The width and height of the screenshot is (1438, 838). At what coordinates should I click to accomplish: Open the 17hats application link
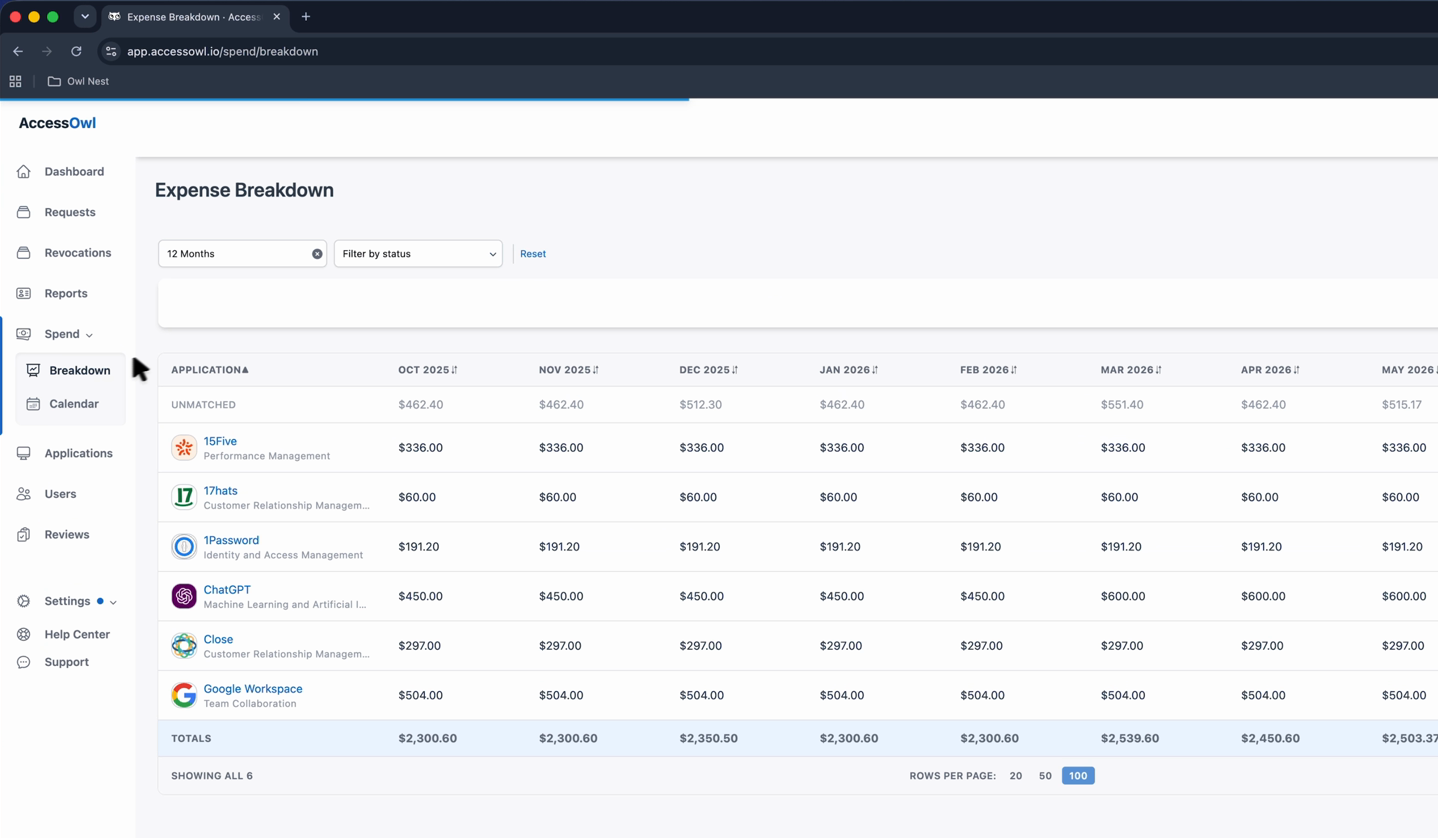[x=221, y=491]
